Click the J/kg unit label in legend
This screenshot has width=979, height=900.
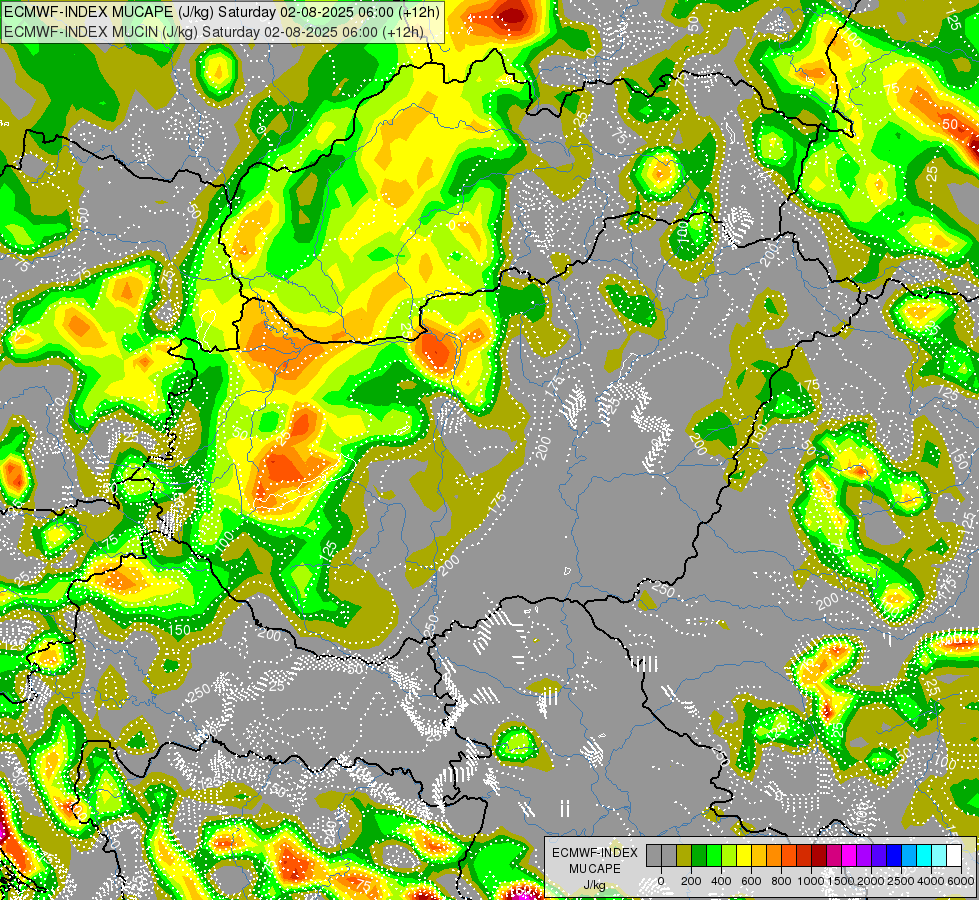[x=594, y=886]
